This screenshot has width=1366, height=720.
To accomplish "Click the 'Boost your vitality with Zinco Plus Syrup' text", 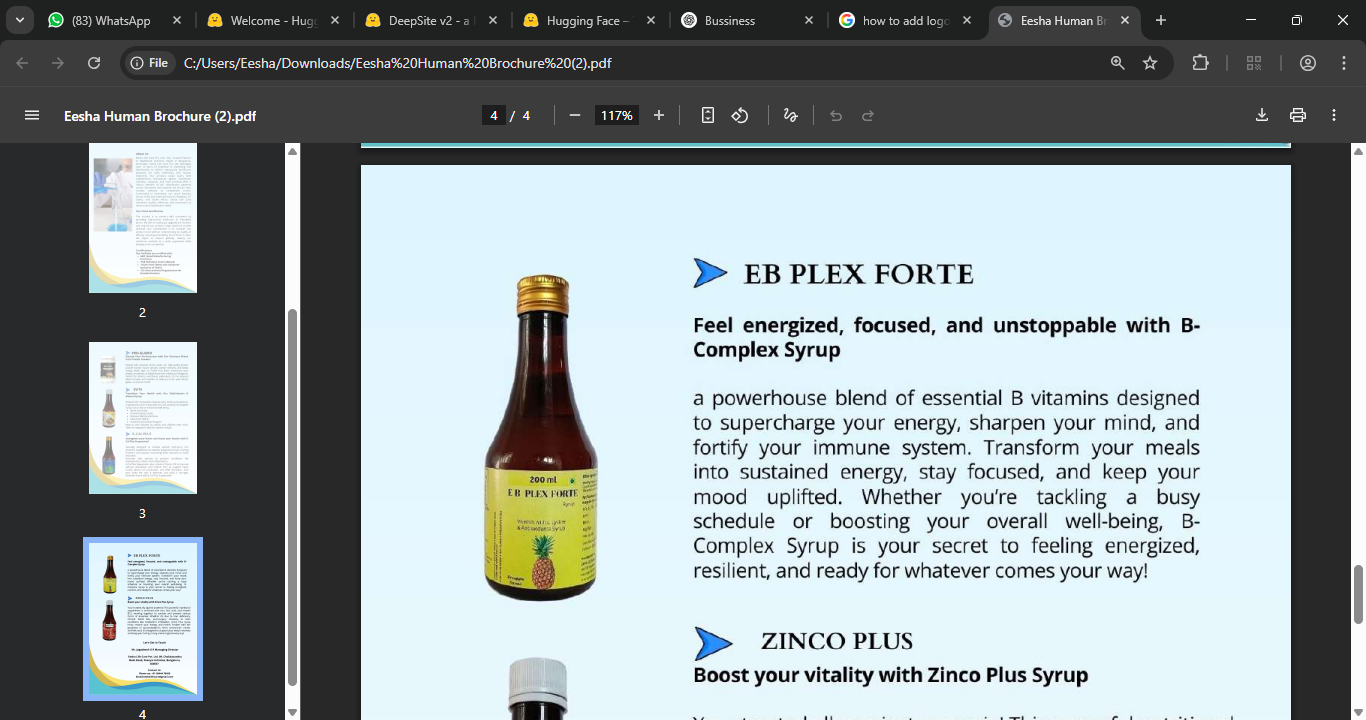I will pyautogui.click(x=890, y=675).
